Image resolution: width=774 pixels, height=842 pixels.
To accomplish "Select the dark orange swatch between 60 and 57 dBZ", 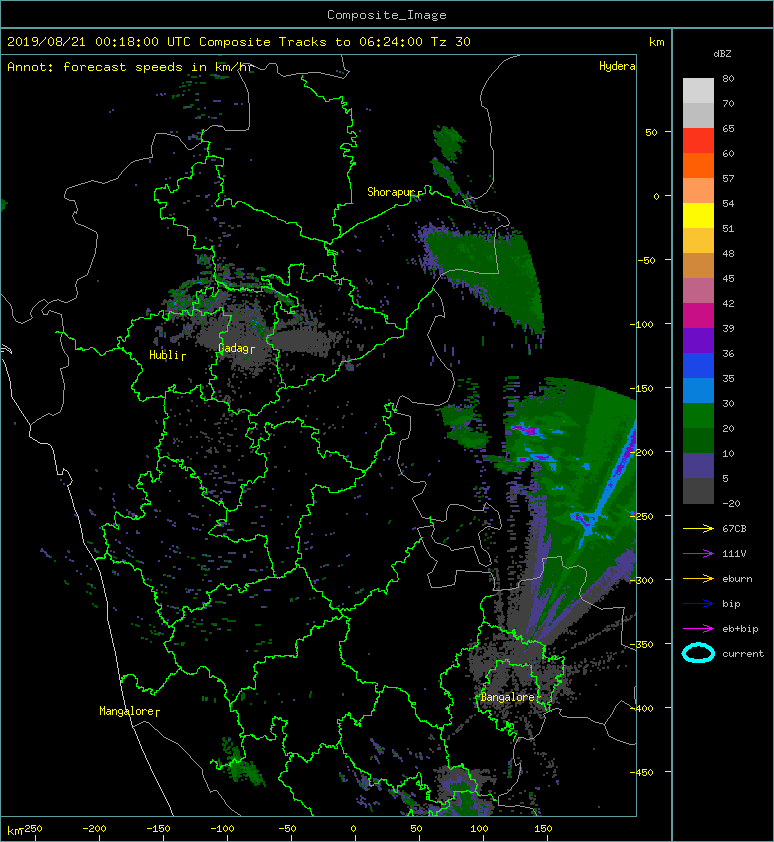I will tap(698, 166).
